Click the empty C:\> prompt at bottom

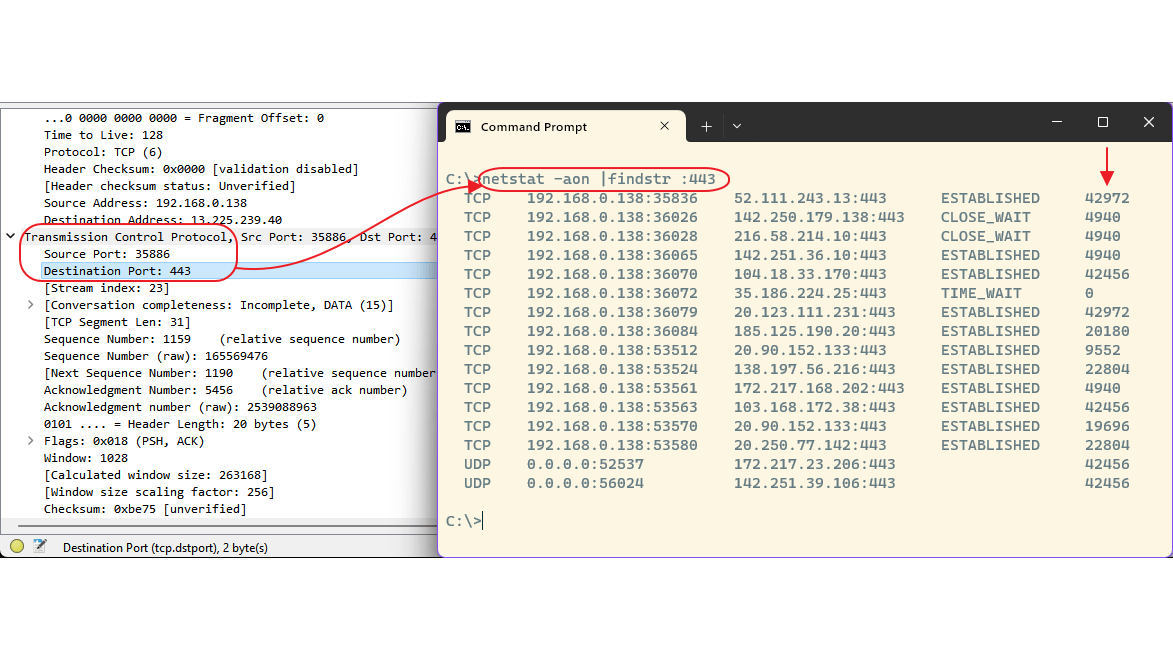tap(465, 521)
